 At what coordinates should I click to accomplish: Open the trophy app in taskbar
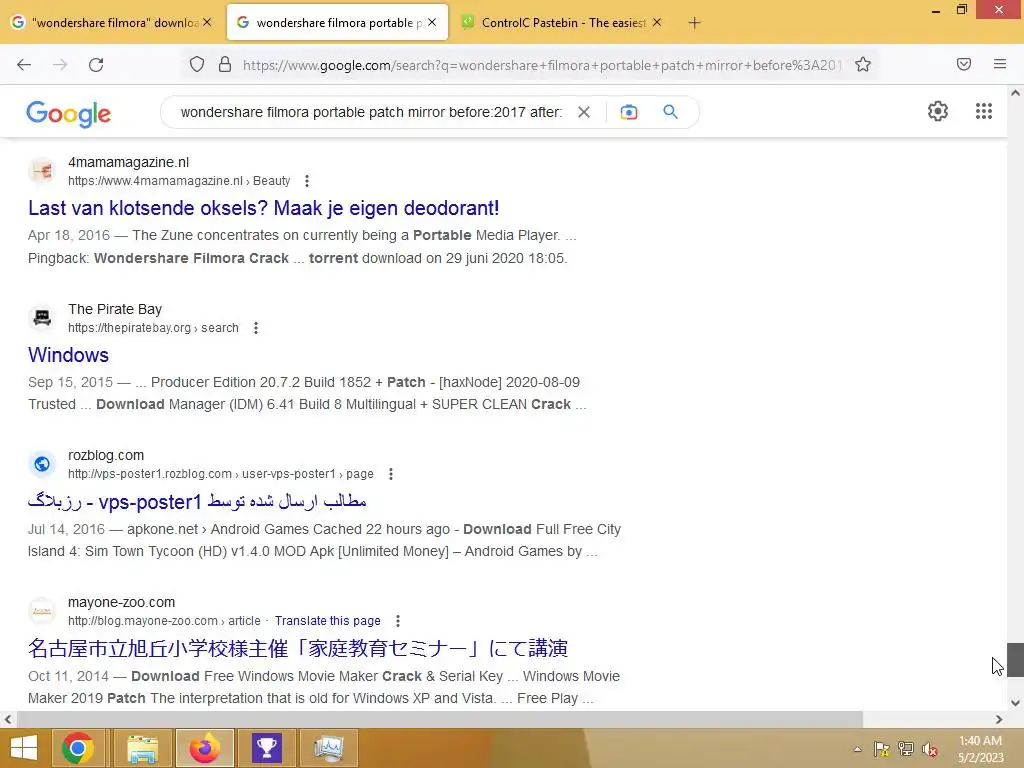tap(266, 748)
